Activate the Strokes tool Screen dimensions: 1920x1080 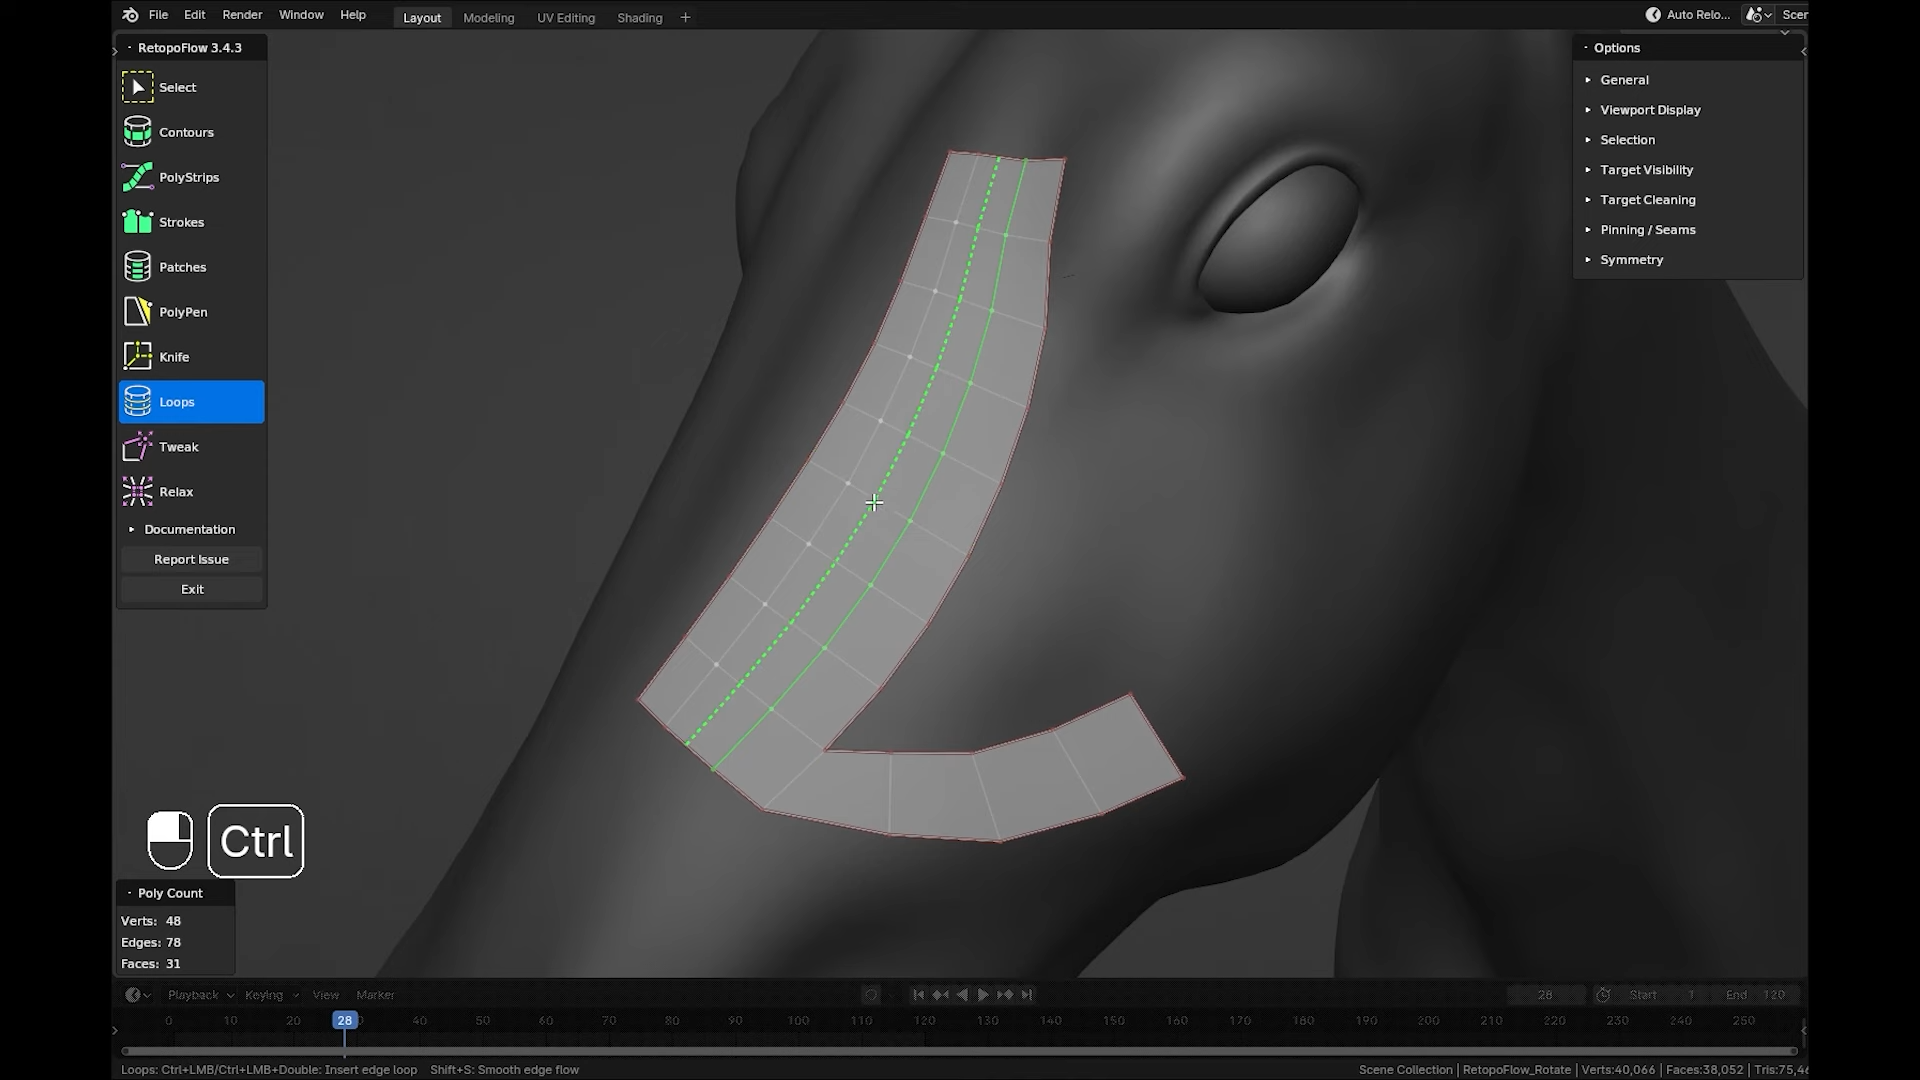(188, 221)
